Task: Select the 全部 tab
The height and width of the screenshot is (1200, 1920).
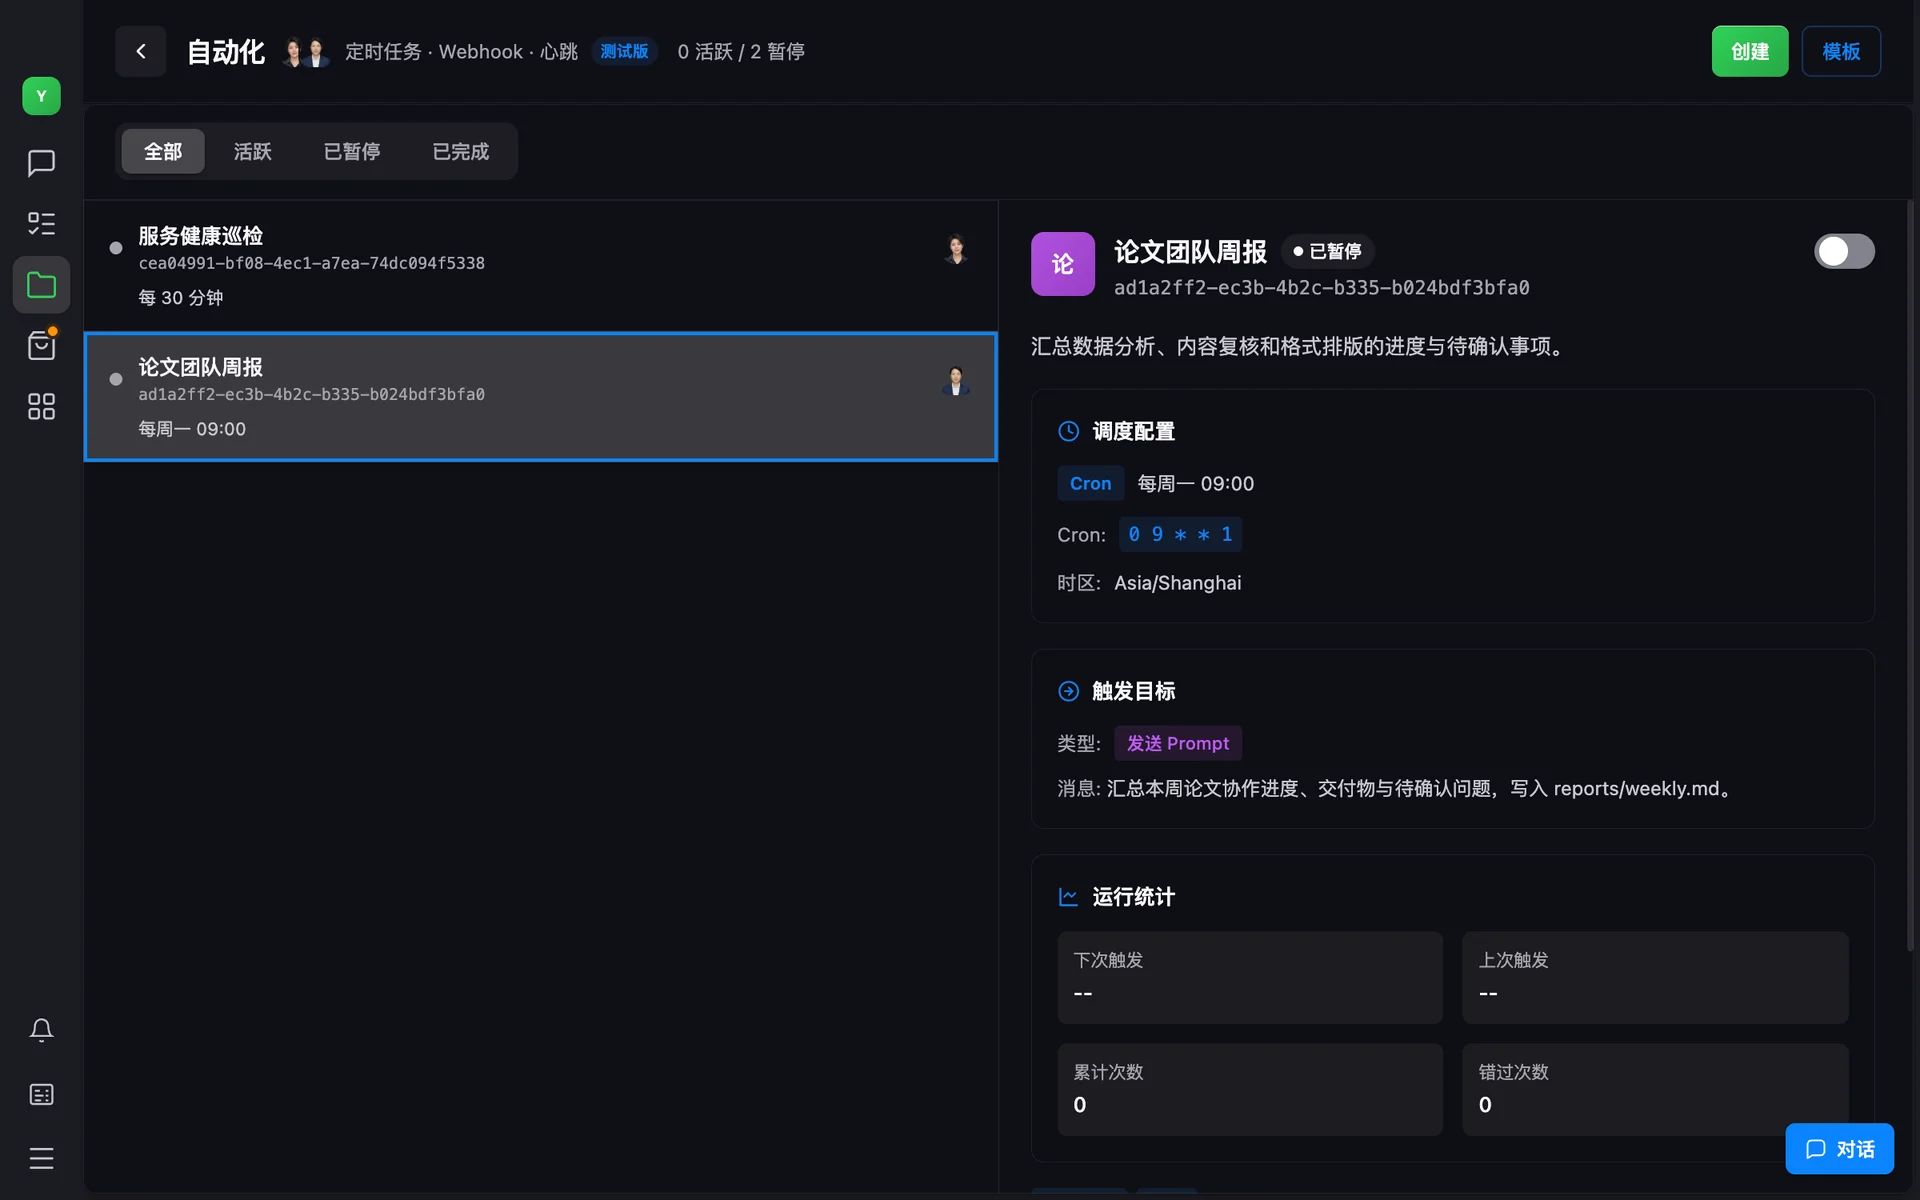Action: (x=163, y=151)
